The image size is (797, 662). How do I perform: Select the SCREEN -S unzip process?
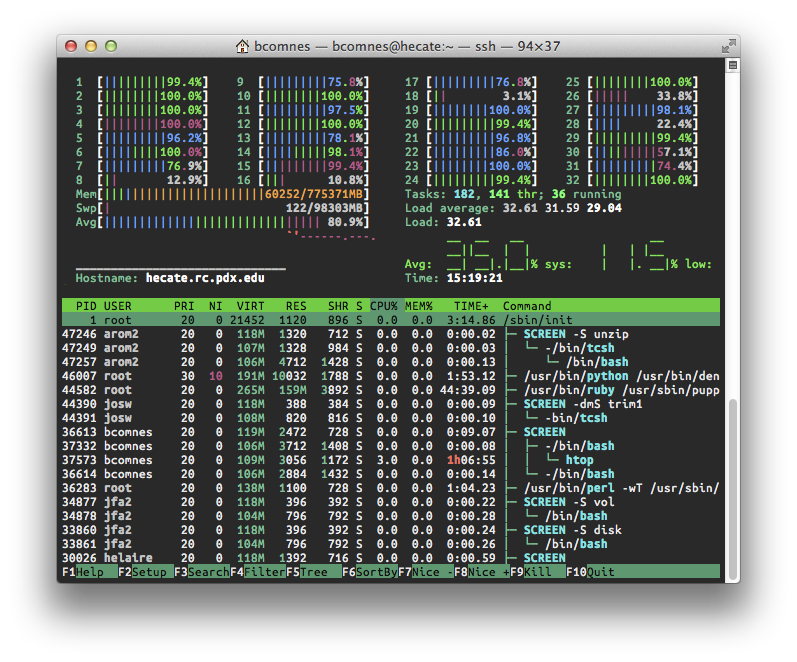[x=391, y=334]
